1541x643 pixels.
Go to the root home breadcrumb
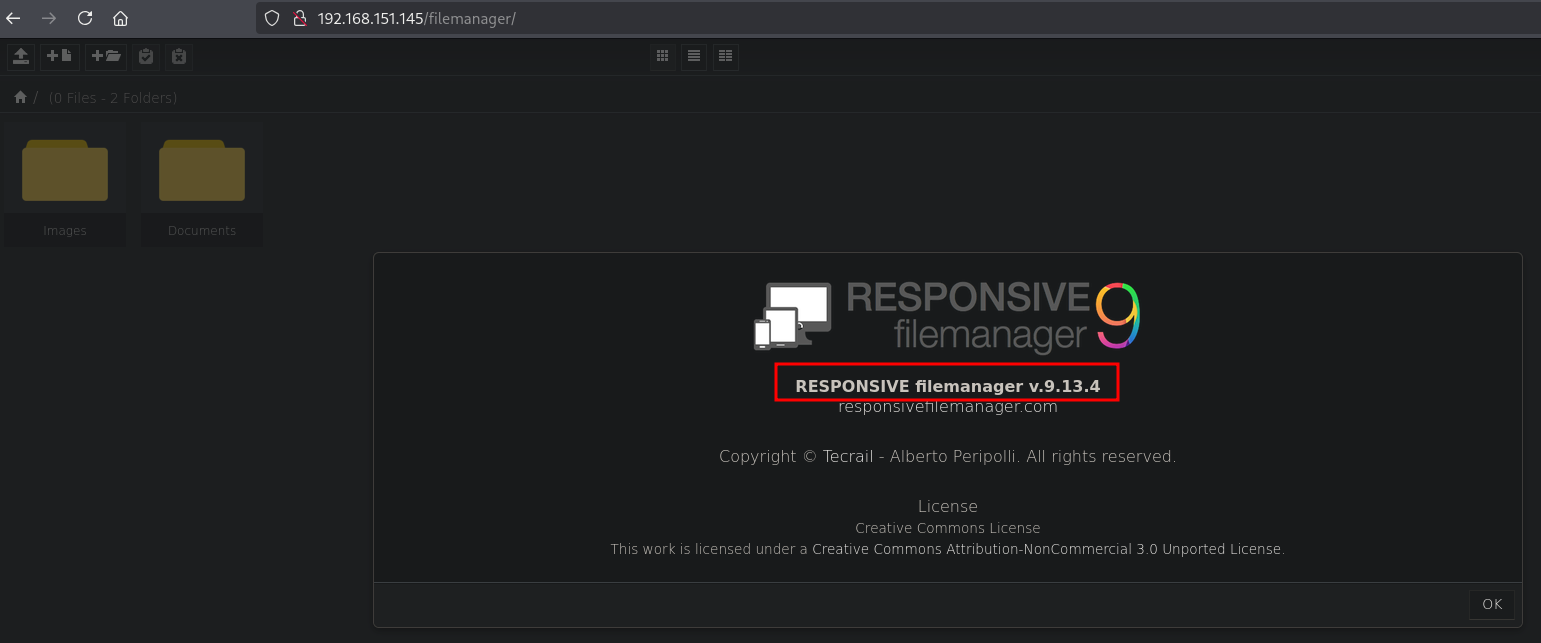tap(20, 97)
